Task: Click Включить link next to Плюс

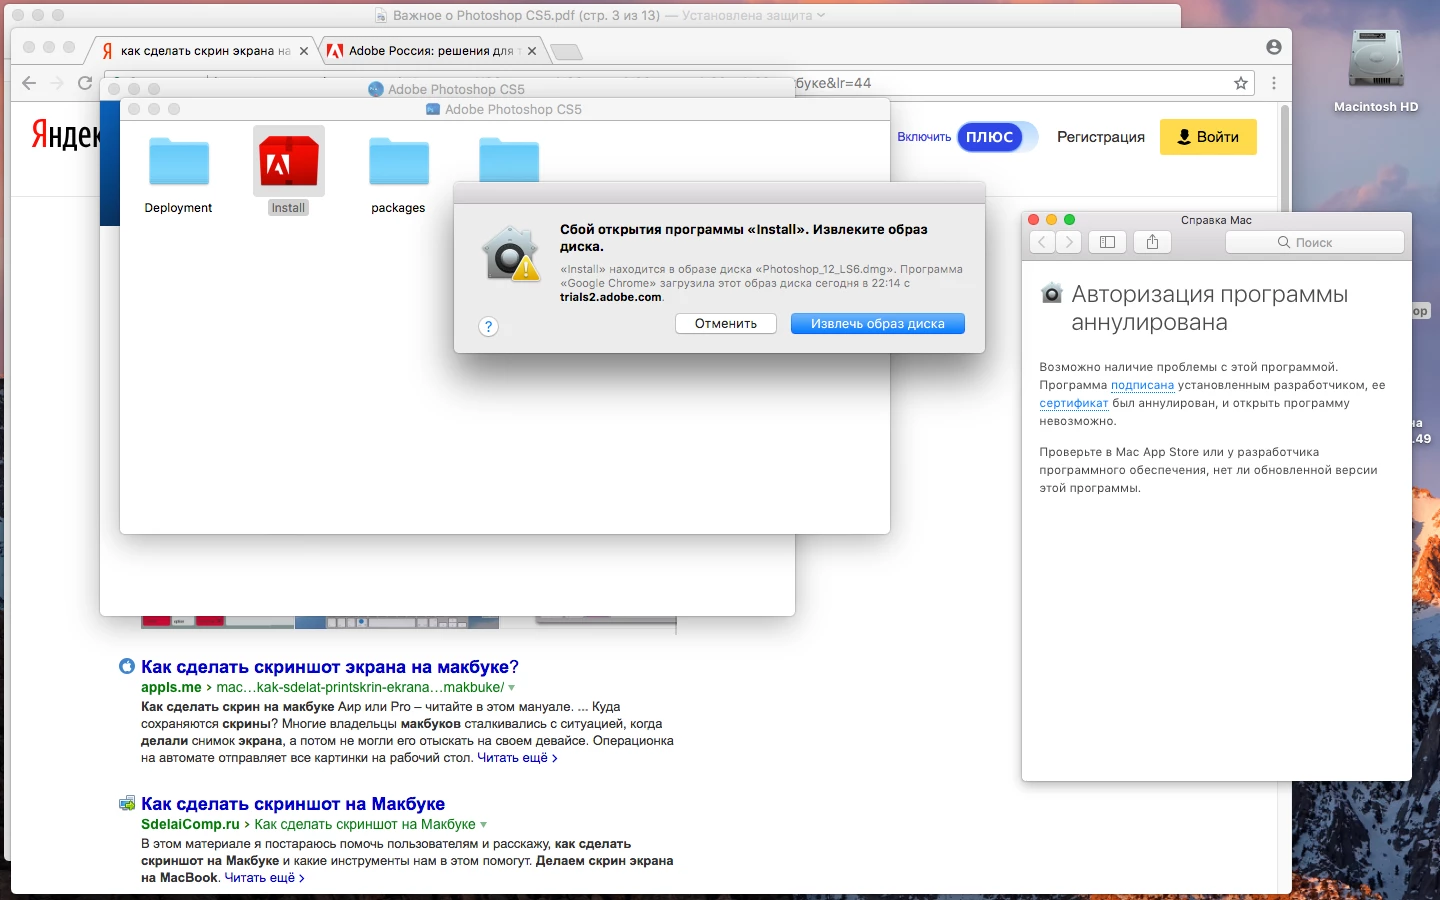Action: click(924, 137)
